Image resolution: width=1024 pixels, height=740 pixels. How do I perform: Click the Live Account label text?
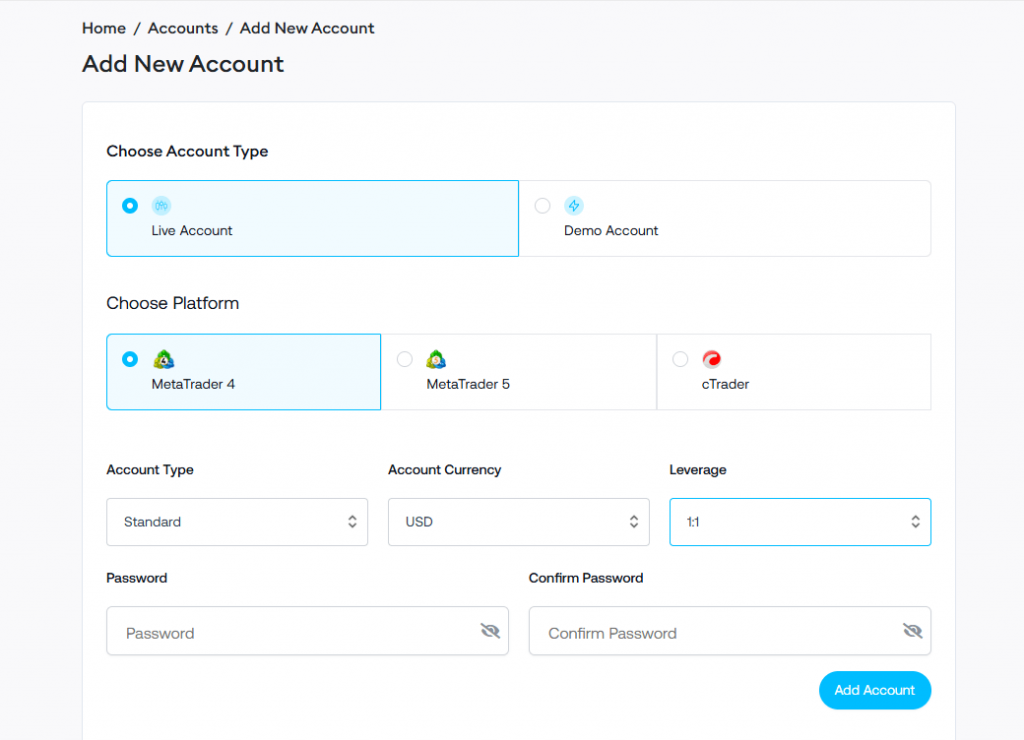point(192,231)
